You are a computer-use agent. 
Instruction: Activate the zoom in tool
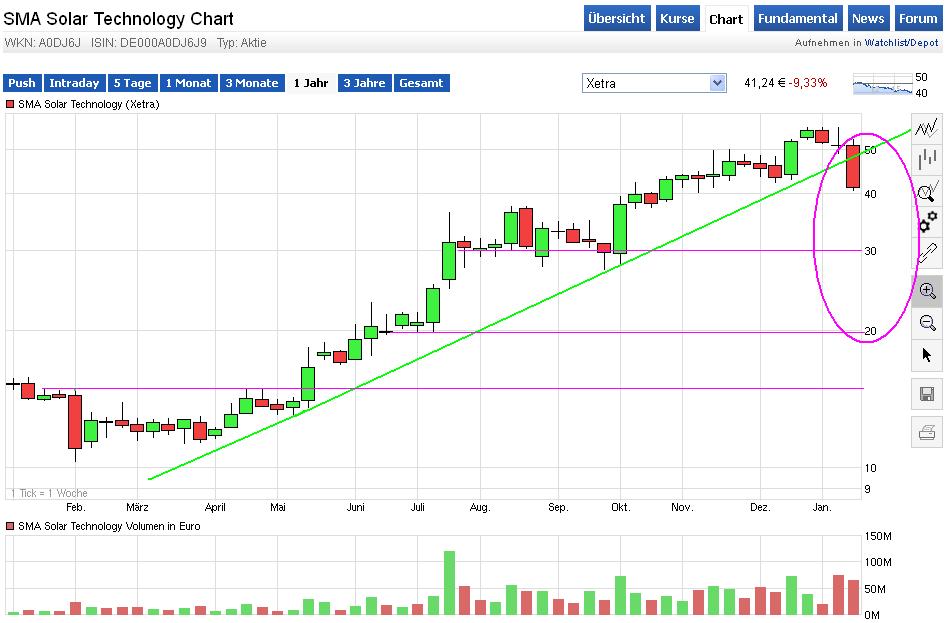point(927,291)
